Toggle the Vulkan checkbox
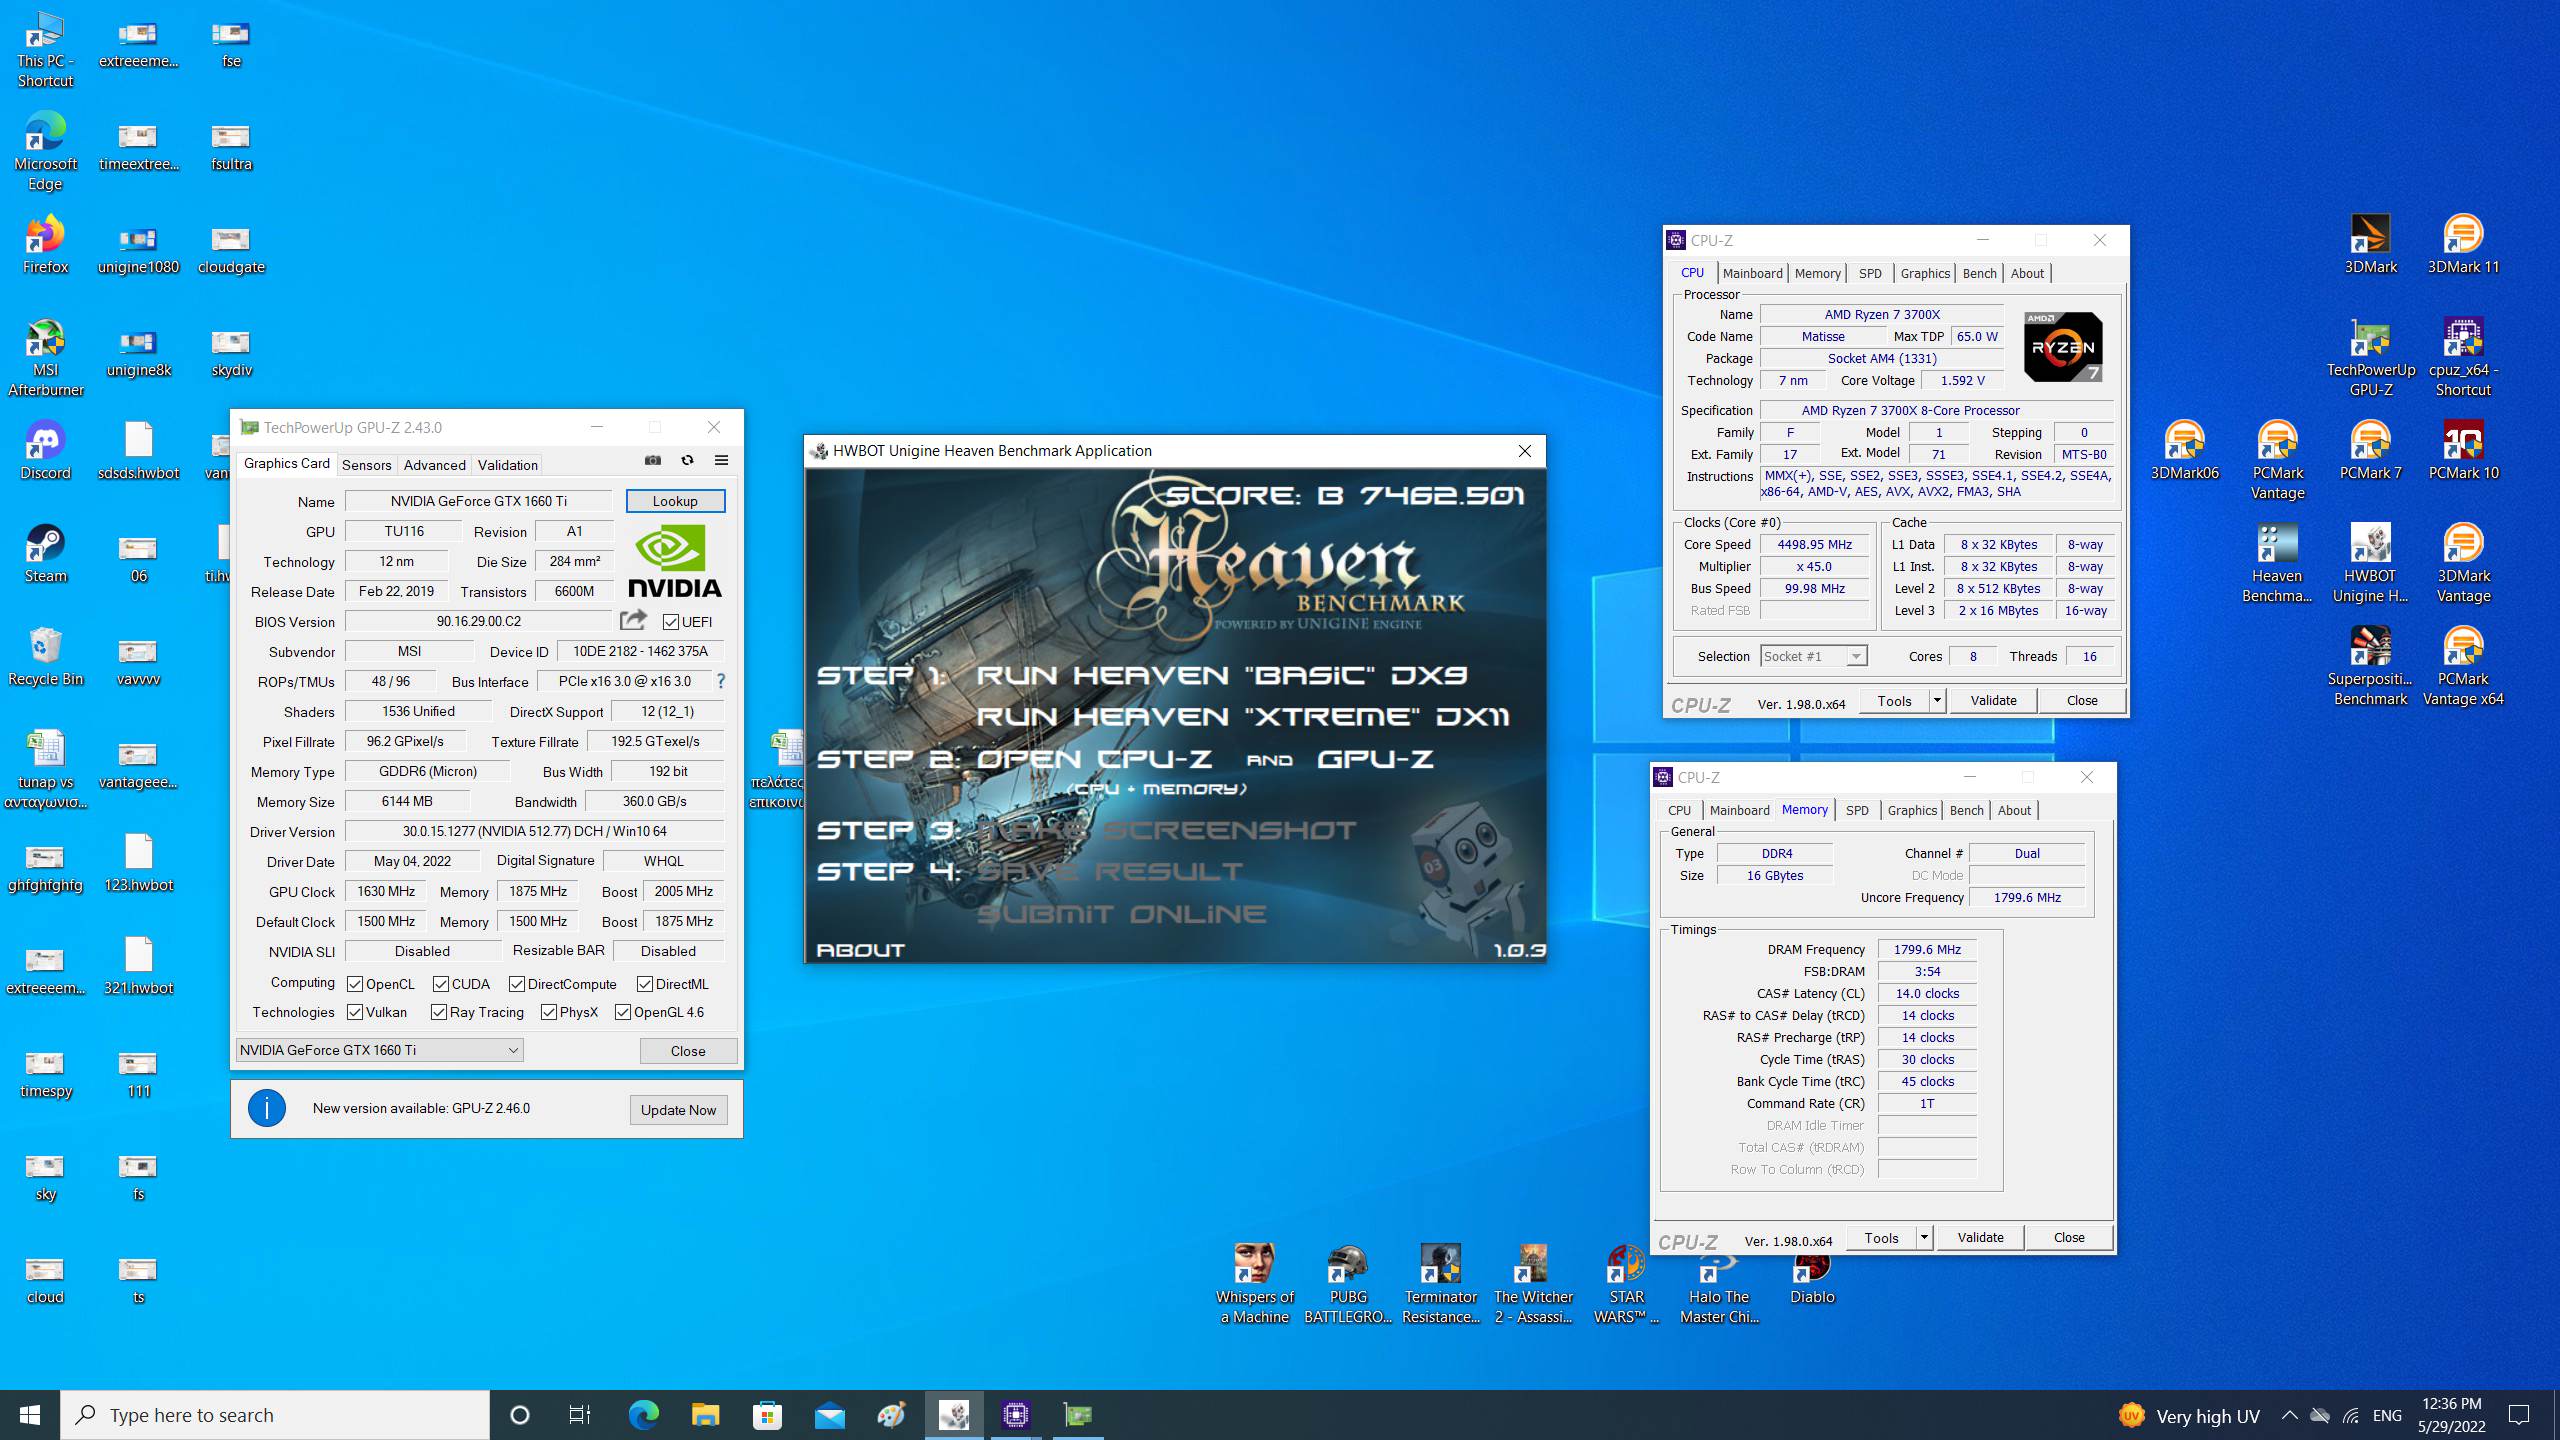Viewport: 2560px width, 1440px height. [355, 1012]
